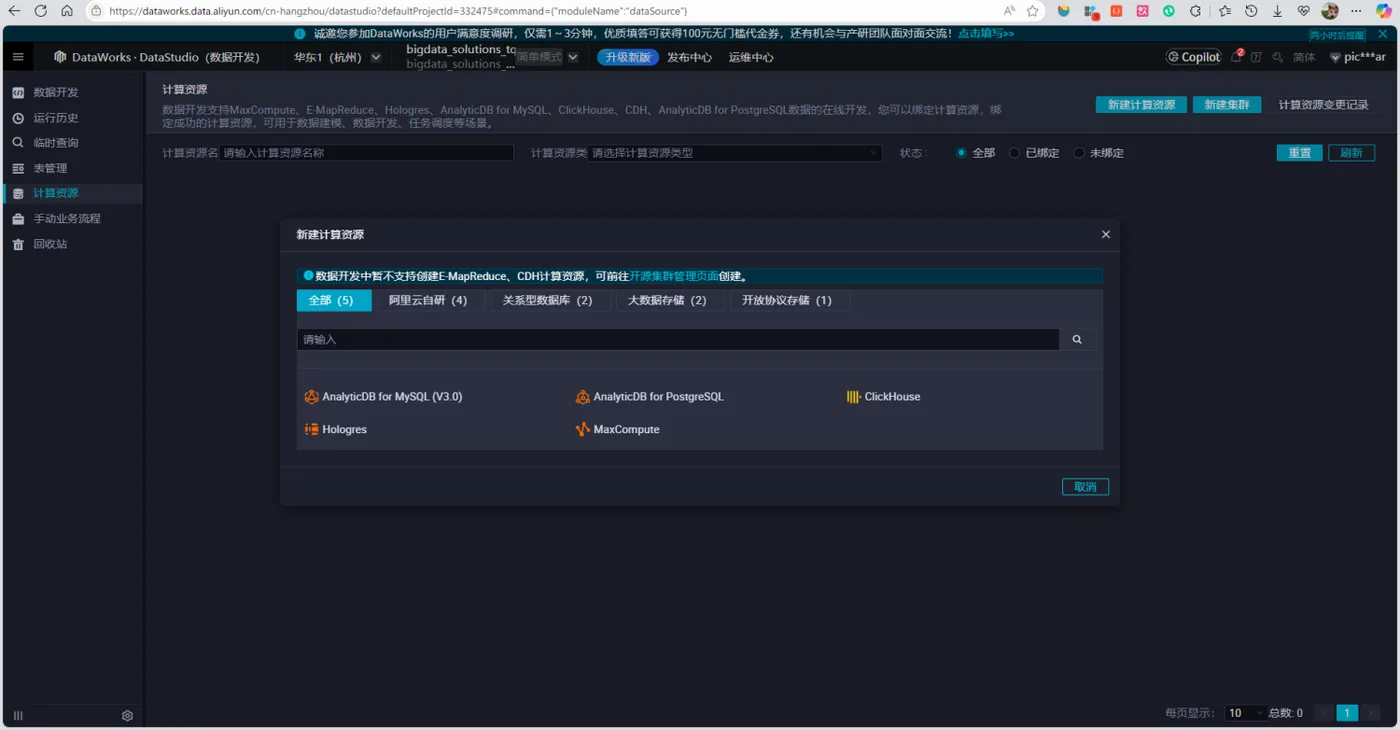Switch to the 大数据存储 (2) tab
The image size is (1400, 730).
[667, 300]
